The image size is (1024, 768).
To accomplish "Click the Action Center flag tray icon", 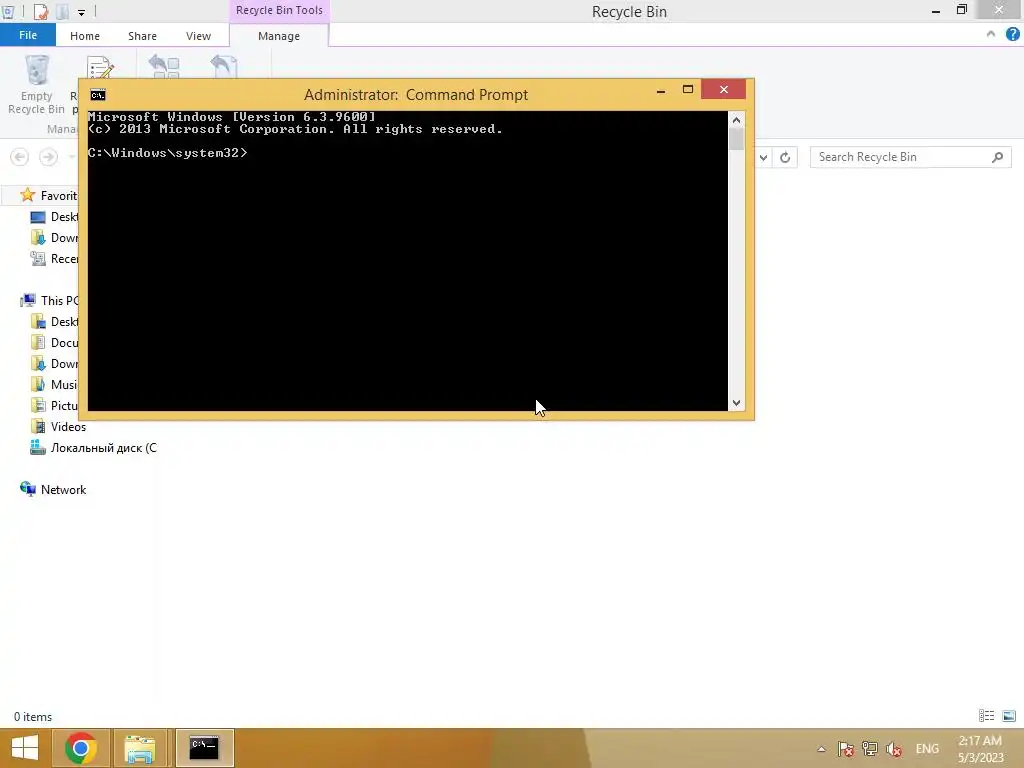I will coord(845,748).
